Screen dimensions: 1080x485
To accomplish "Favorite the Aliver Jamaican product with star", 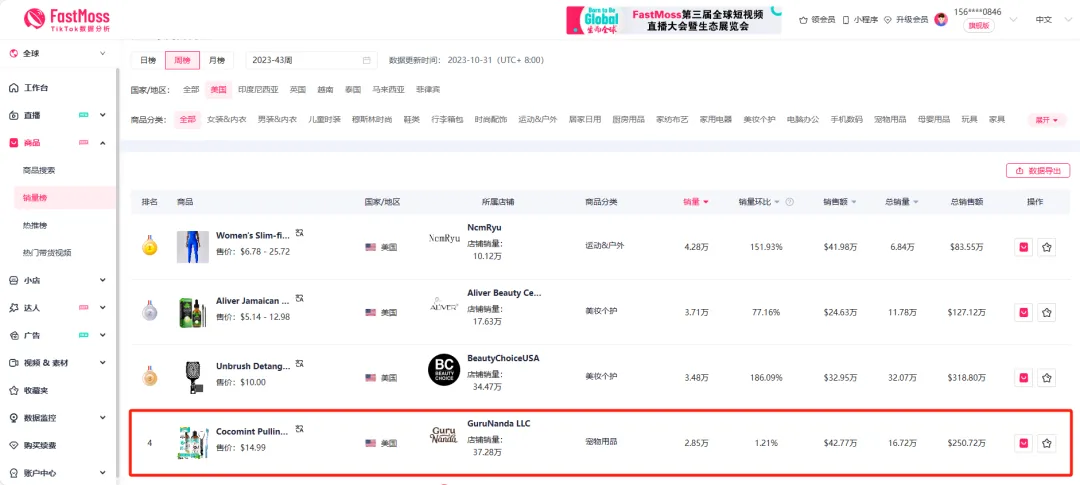I will click(x=1047, y=313).
